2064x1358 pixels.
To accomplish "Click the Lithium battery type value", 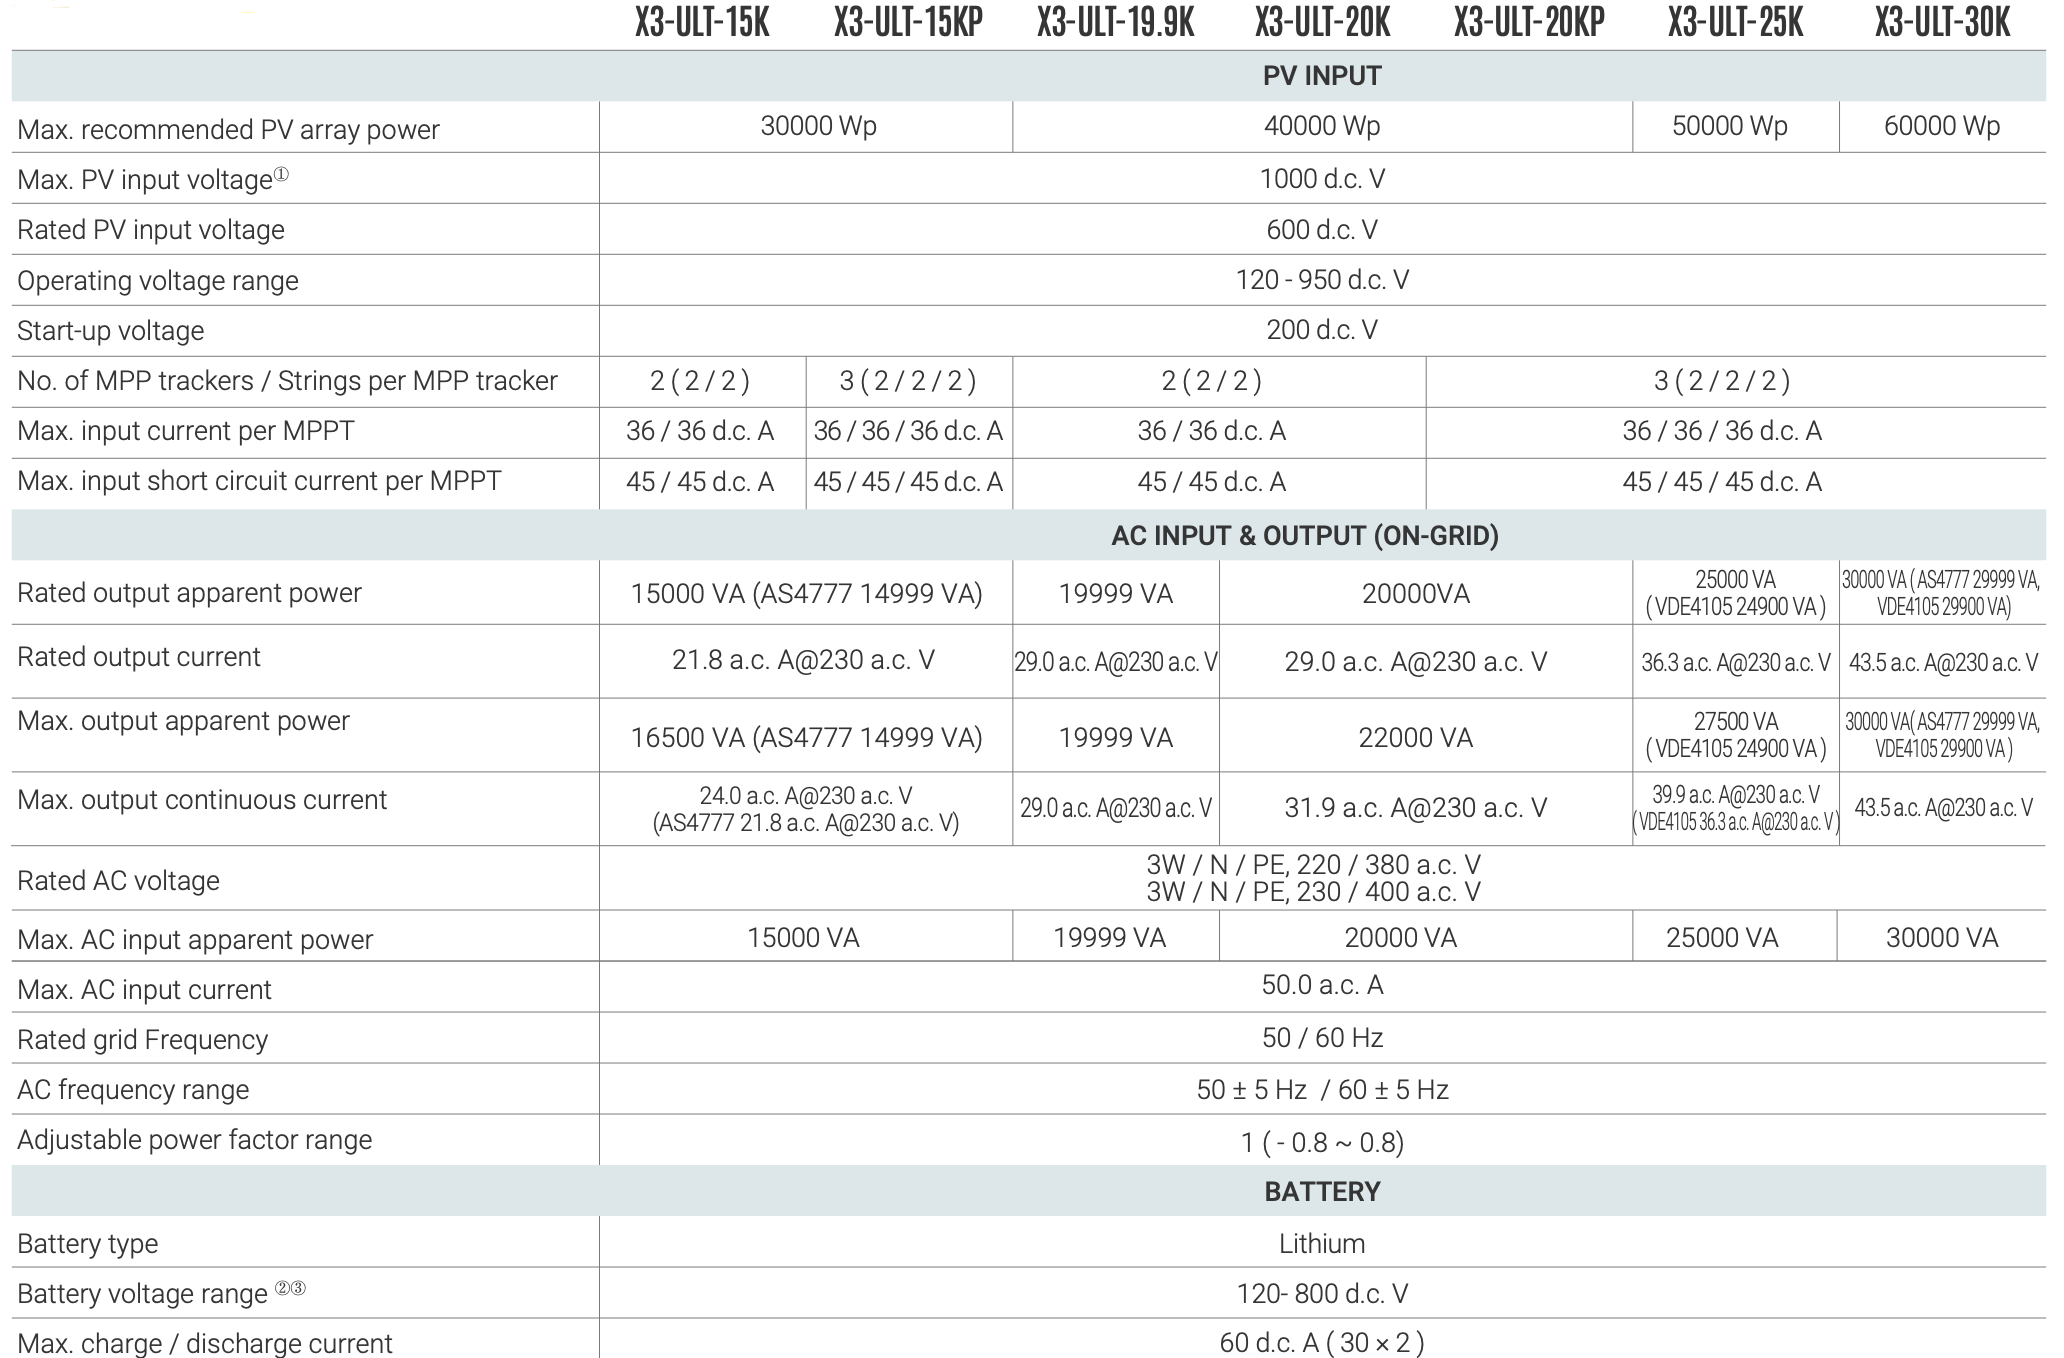I will pyautogui.click(x=1322, y=1244).
